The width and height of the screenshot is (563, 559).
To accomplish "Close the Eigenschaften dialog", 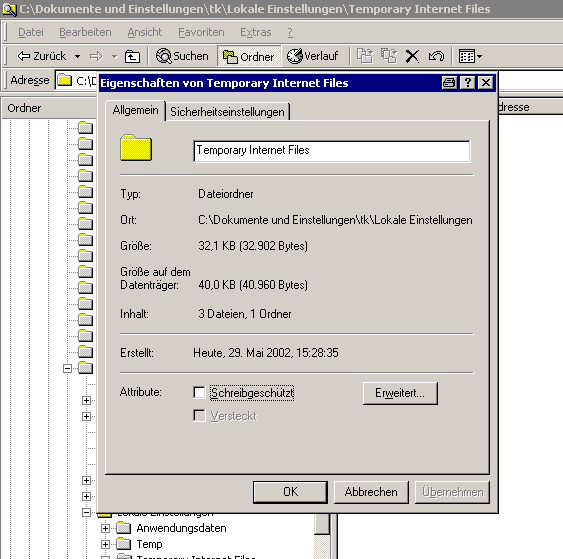I will point(486,83).
